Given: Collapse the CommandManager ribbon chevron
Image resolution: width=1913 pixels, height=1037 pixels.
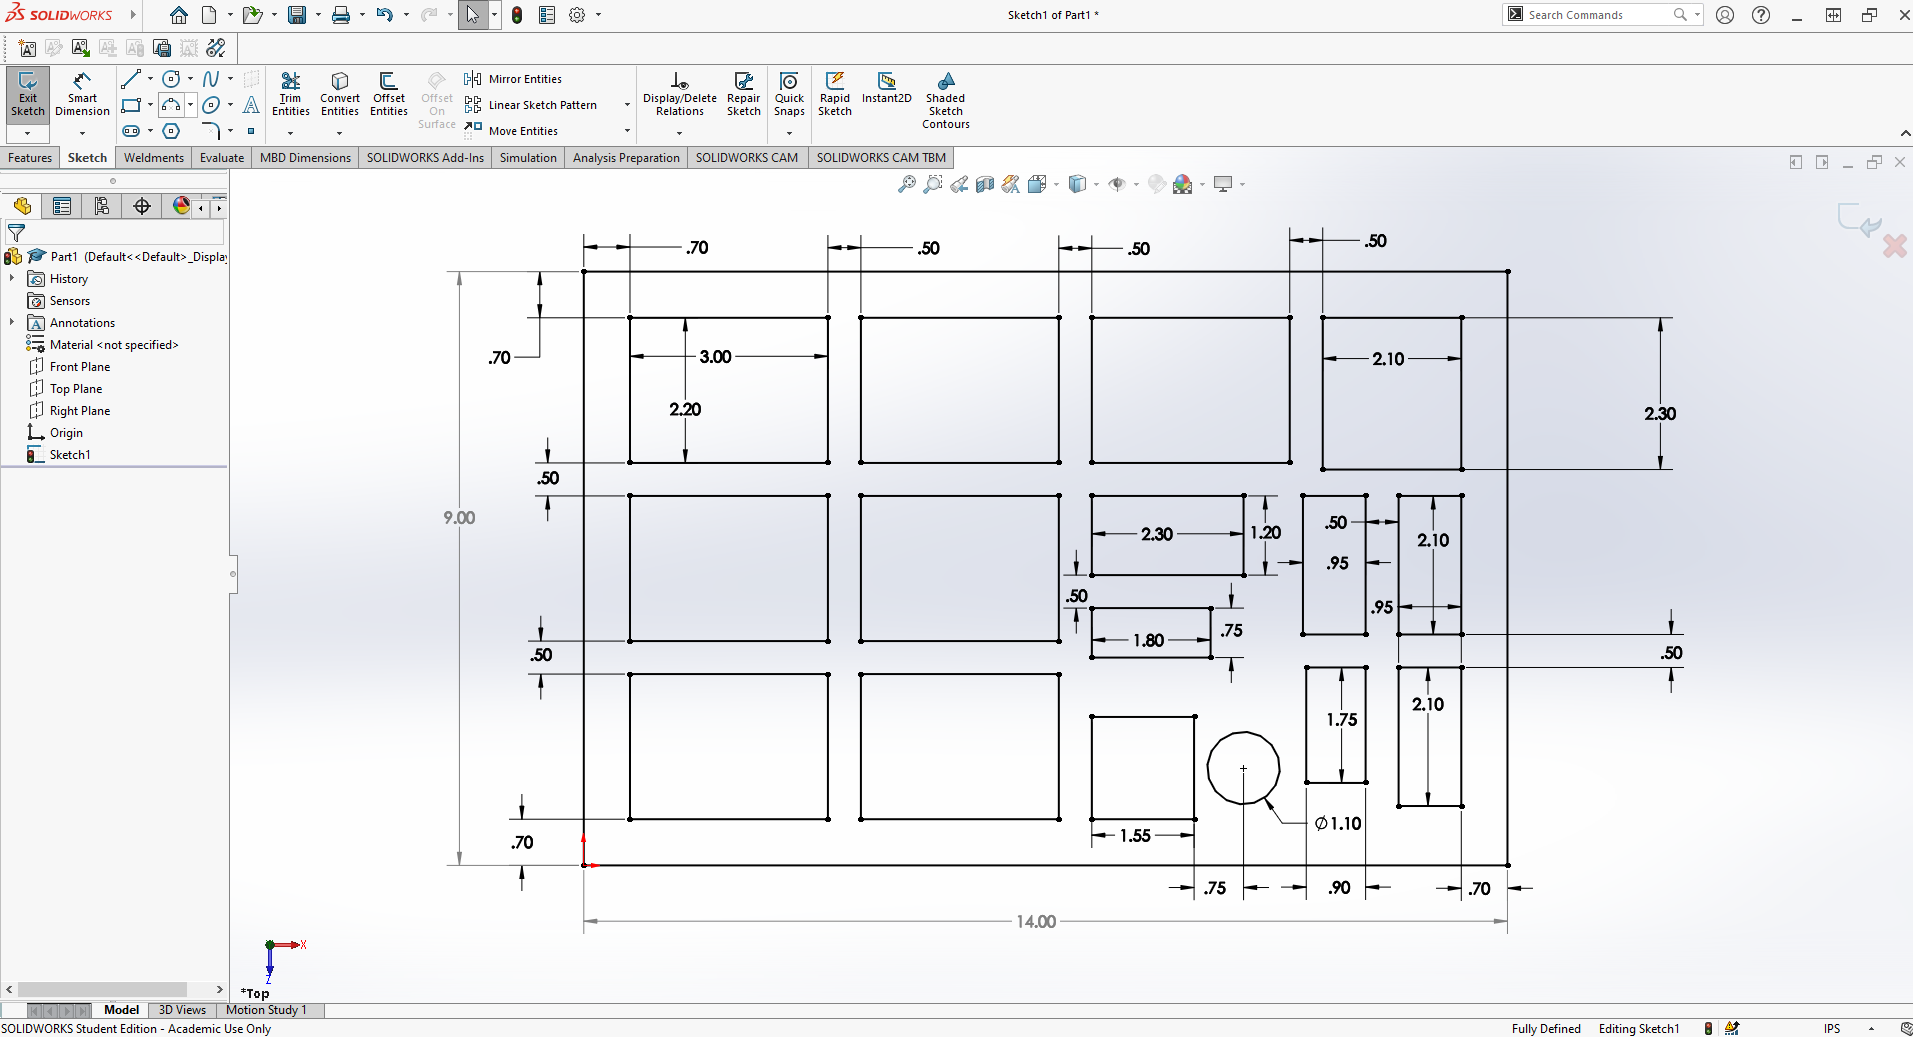Looking at the screenshot, I should point(1905,133).
